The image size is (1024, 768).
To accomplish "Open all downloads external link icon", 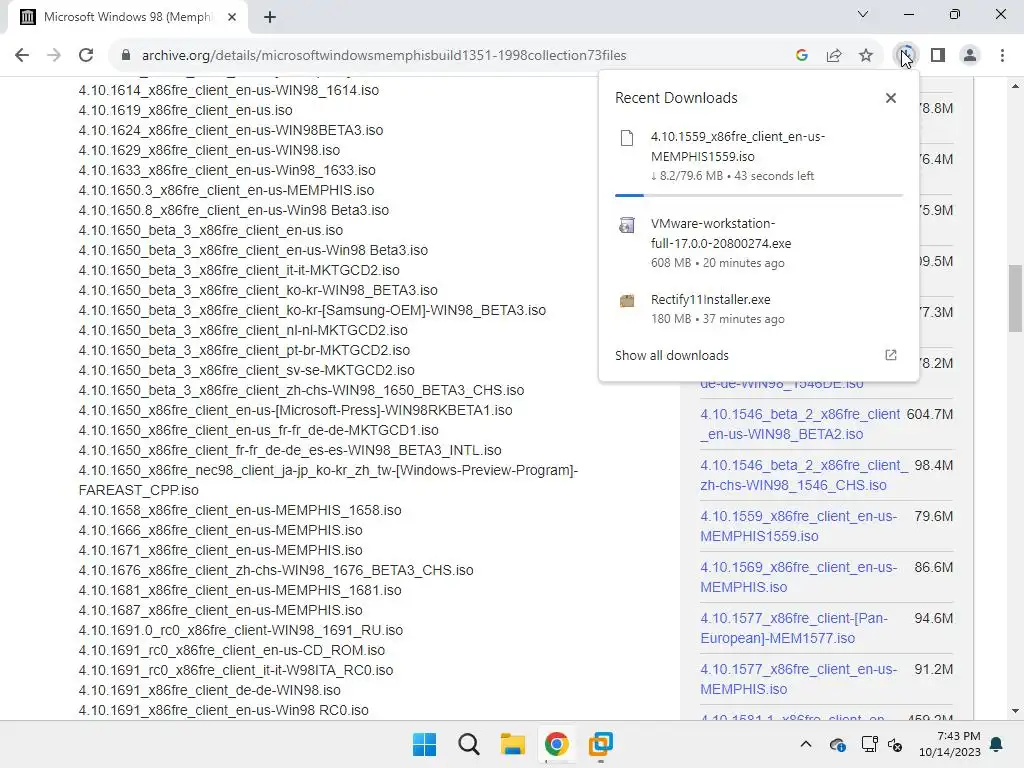I will coord(891,355).
